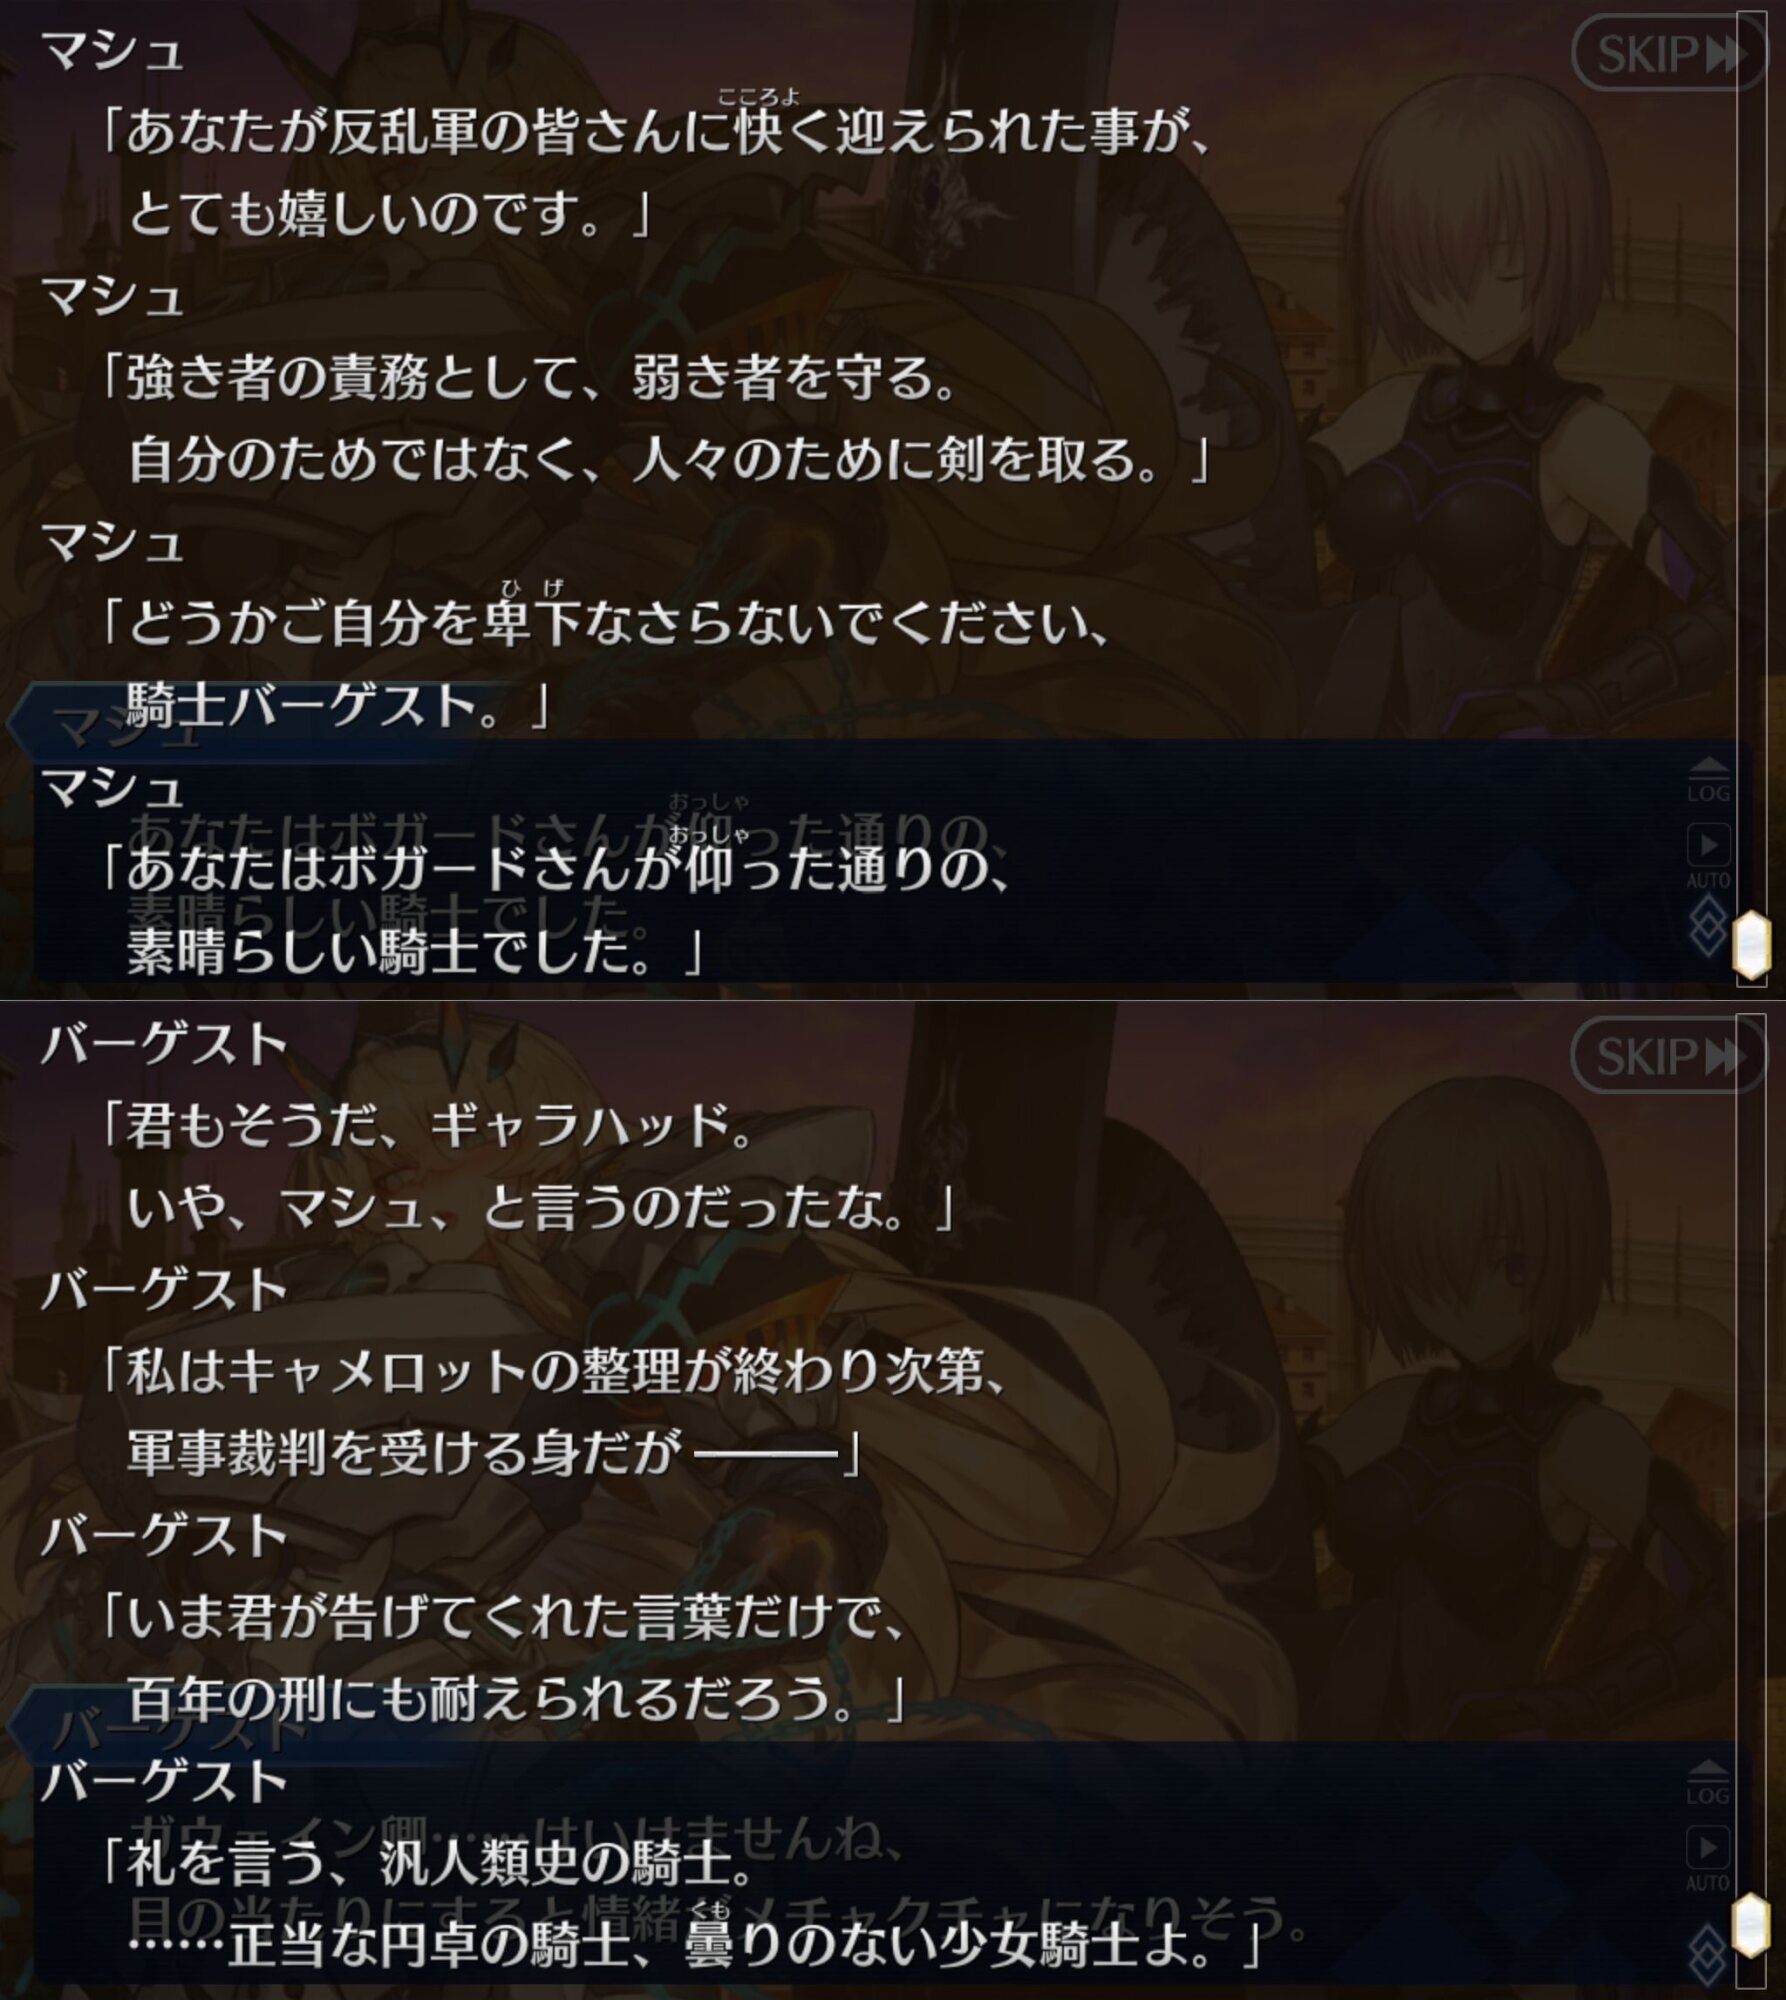Image resolution: width=1786 pixels, height=2000 pixels.
Task: Toggle AUTO play in the マシュ dialogue panel
Action: point(1708,857)
